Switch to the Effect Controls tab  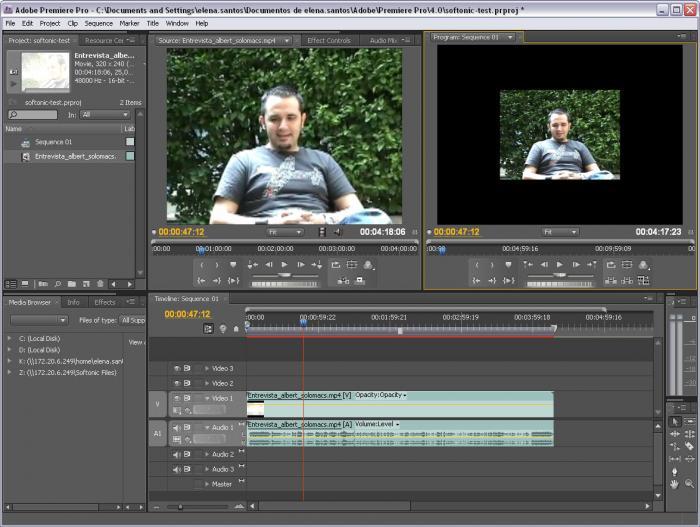329,41
